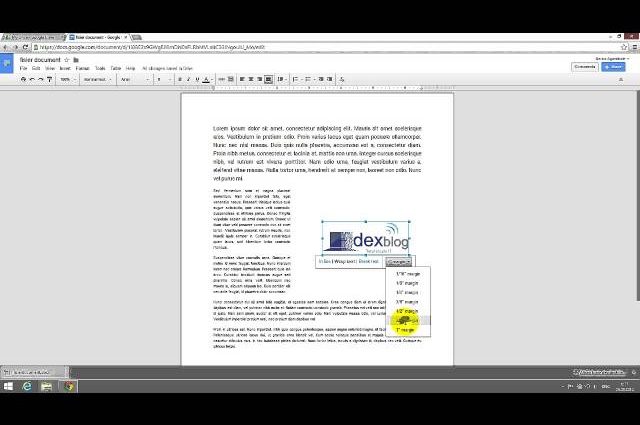Open the File menu
Image resolution: width=640 pixels, height=425 pixels.
(x=23, y=68)
